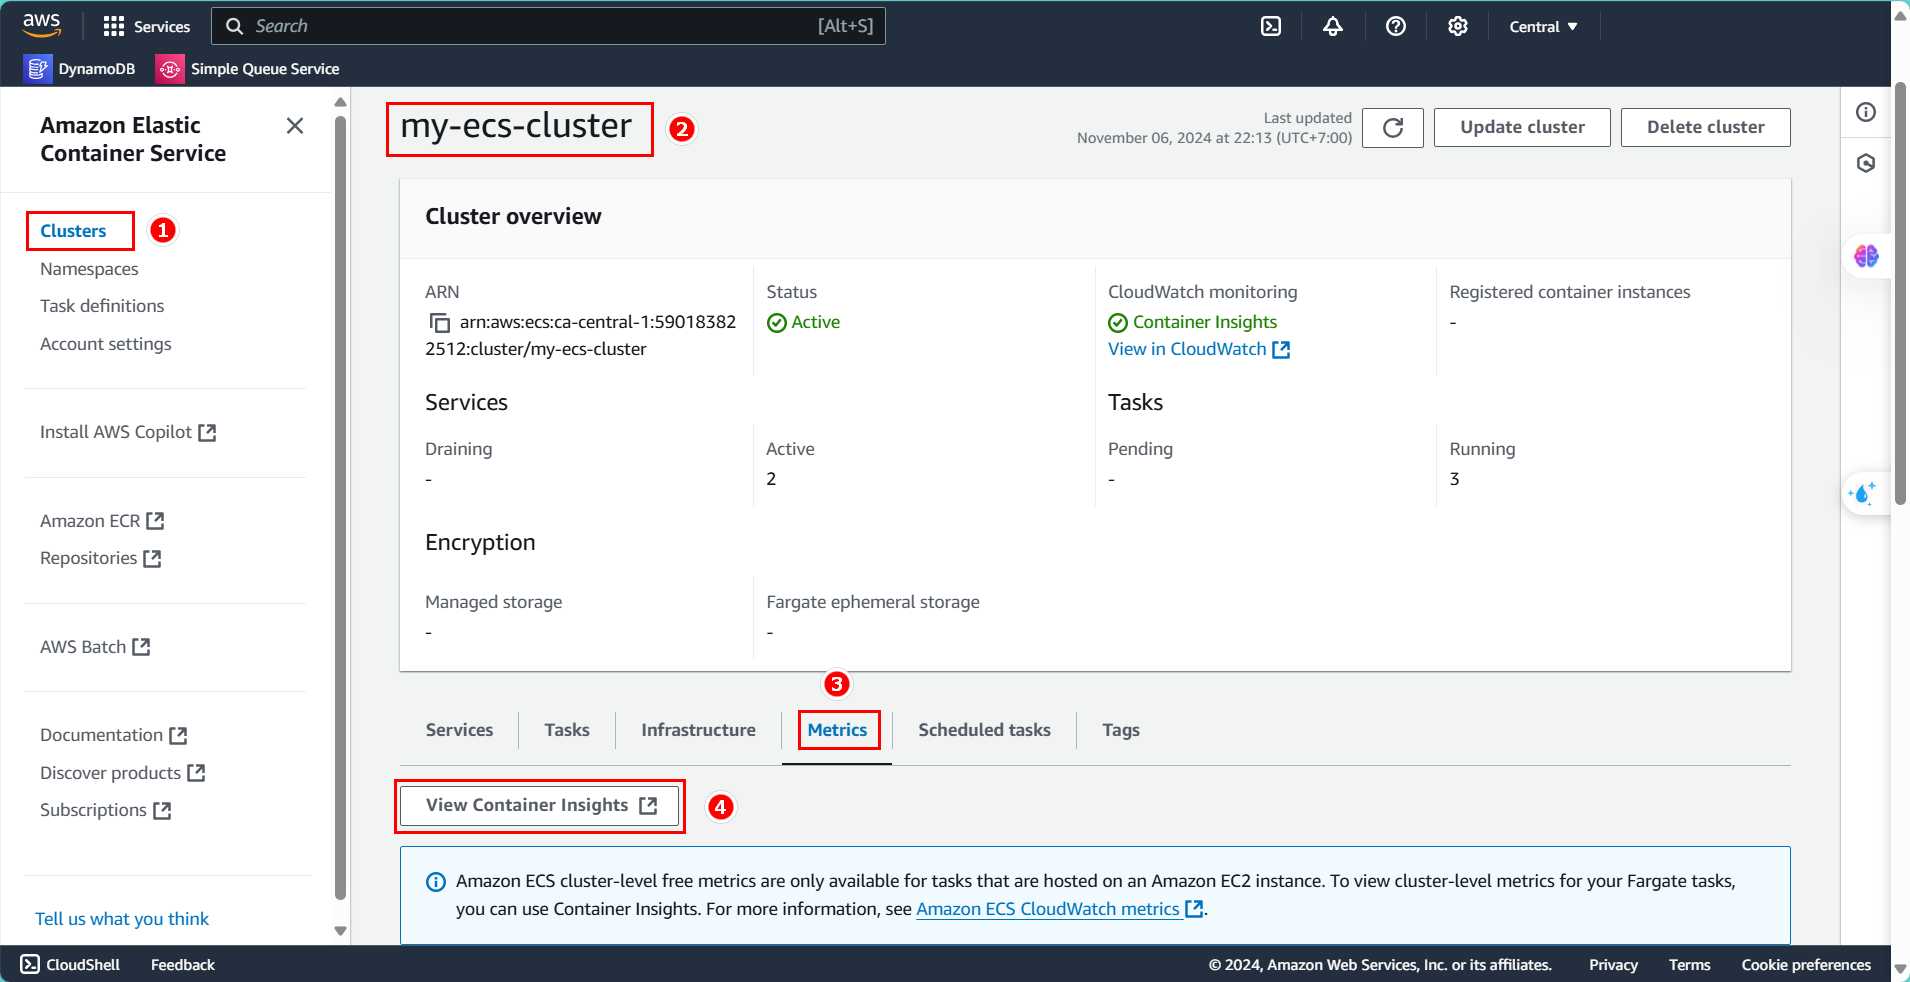The width and height of the screenshot is (1910, 982).
Task: Open the settings gear in top bar
Action: coord(1458,26)
